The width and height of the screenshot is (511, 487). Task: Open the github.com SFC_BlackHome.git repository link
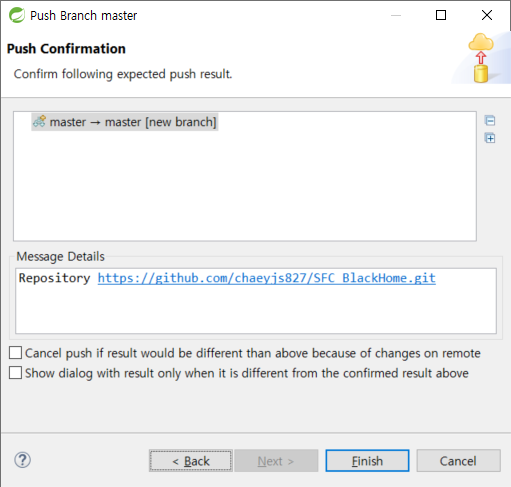click(x=266, y=278)
